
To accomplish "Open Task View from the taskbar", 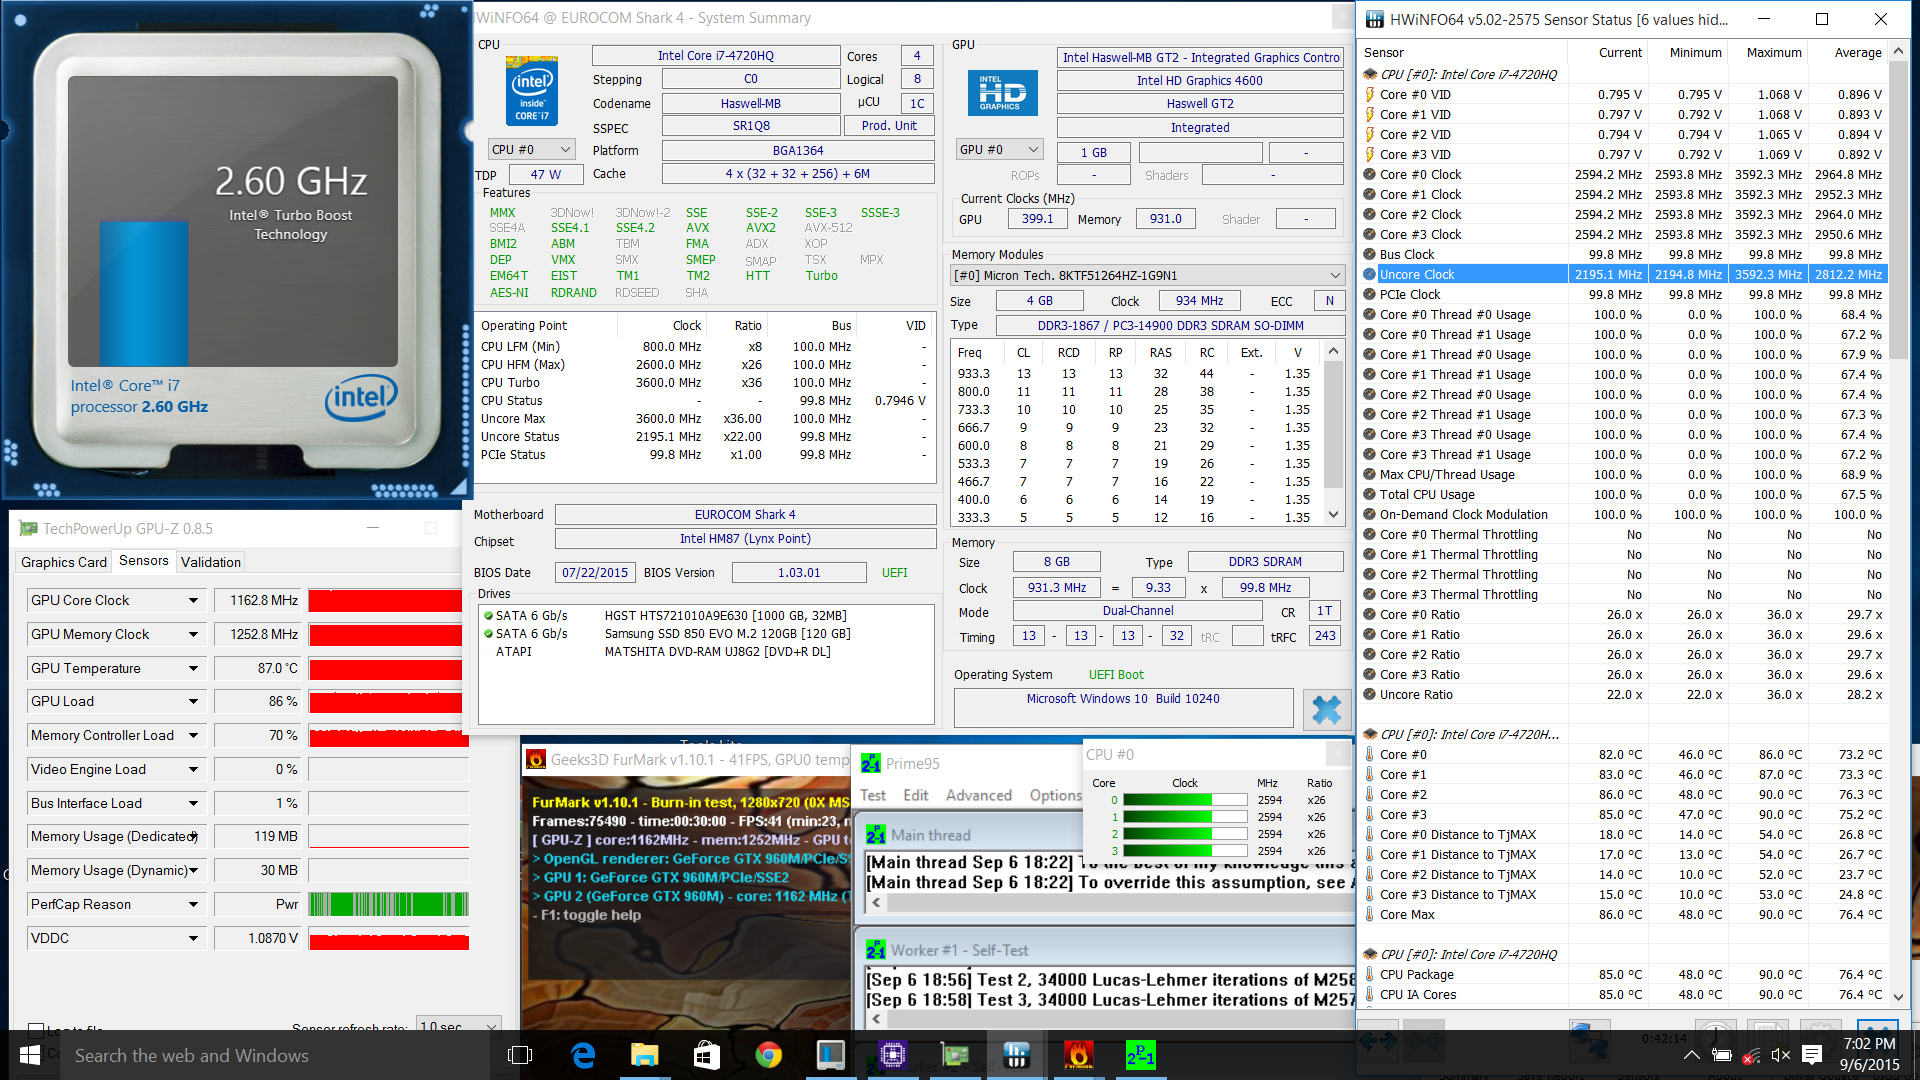I will 520,1055.
